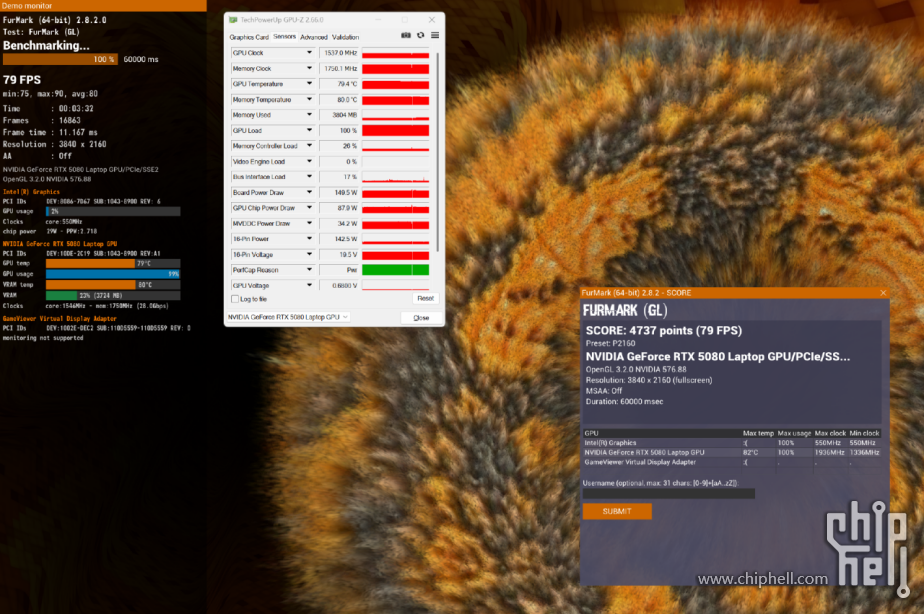Click the Preset: P2160 line
This screenshot has height=614, width=924.
click(610, 344)
